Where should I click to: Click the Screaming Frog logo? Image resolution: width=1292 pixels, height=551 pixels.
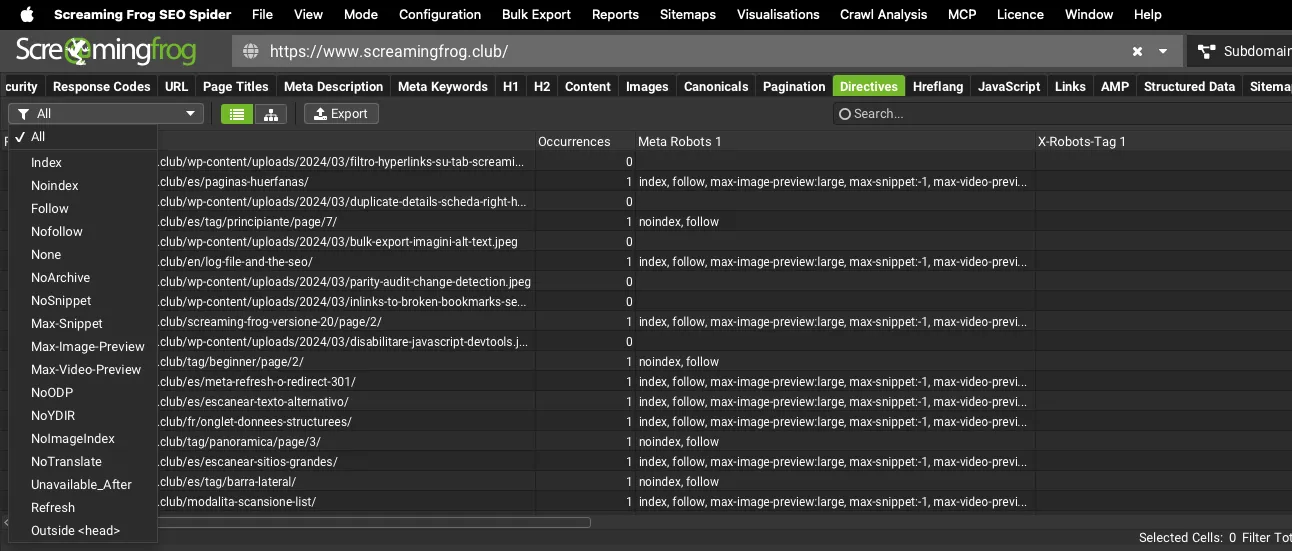(106, 51)
